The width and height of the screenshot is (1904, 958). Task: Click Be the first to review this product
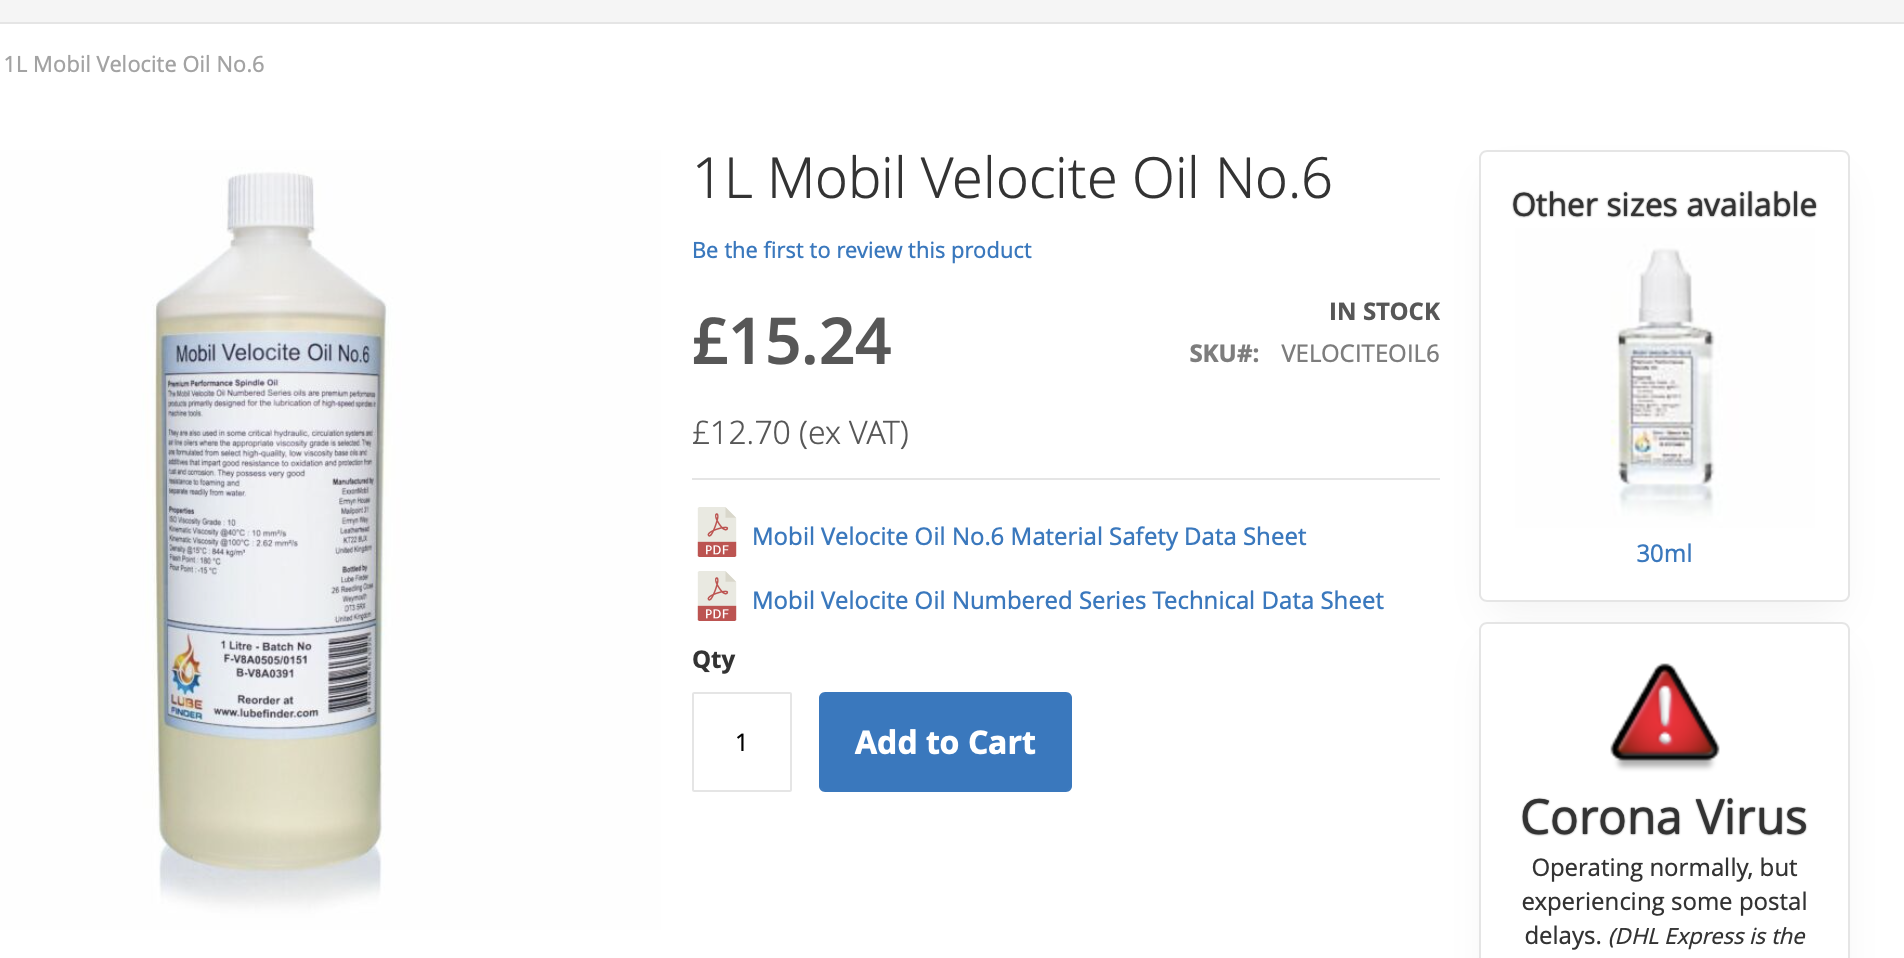pos(861,250)
